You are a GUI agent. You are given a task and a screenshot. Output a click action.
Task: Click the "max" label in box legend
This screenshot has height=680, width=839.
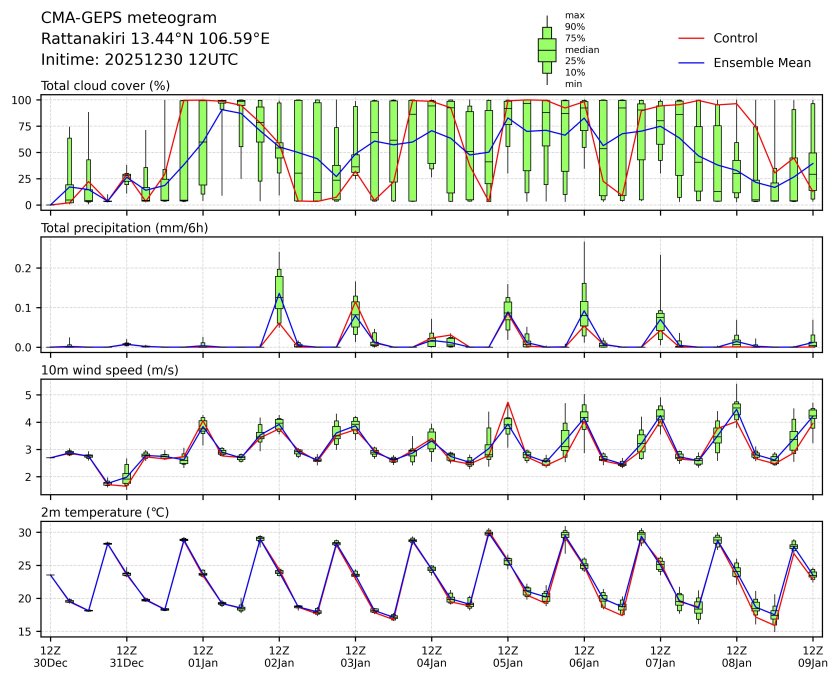[573, 15]
